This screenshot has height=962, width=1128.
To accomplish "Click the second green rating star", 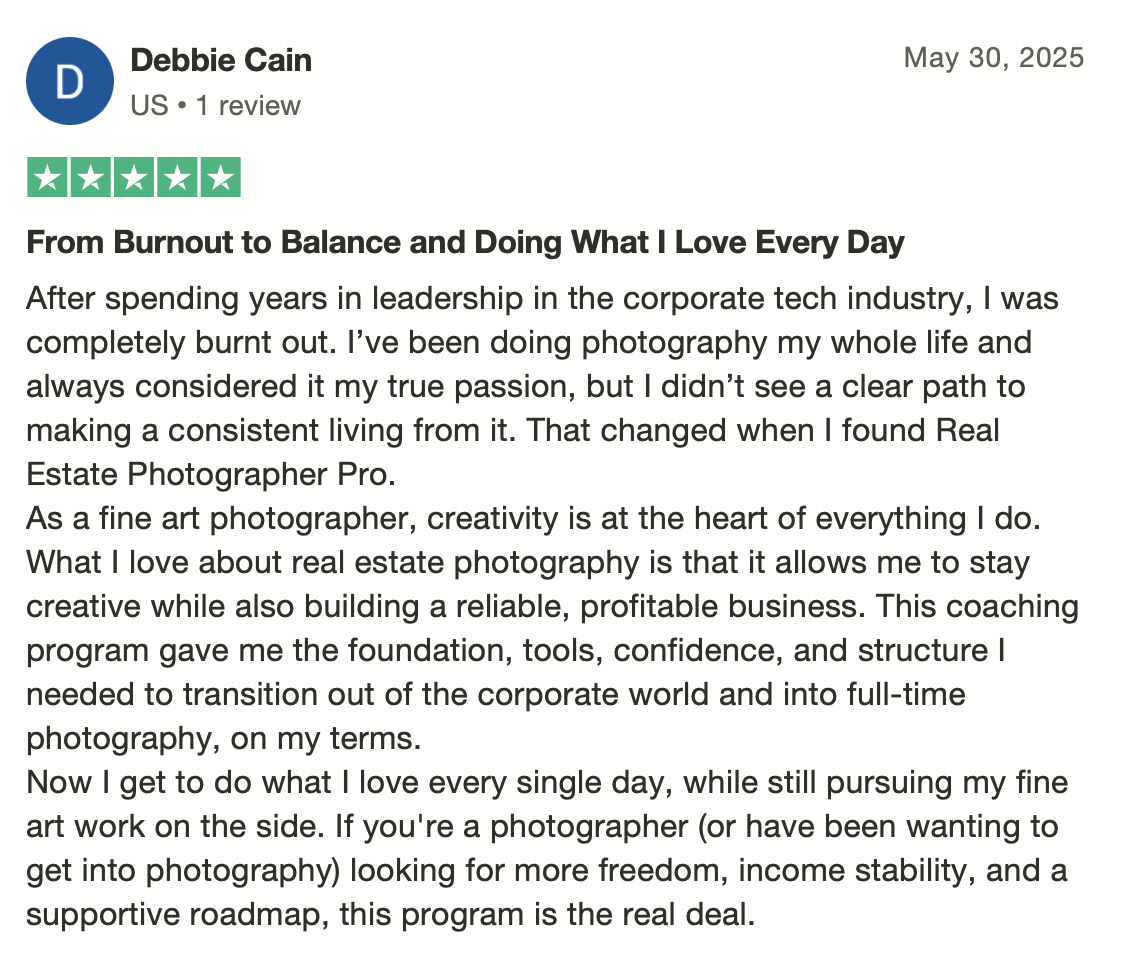I will point(91,177).
